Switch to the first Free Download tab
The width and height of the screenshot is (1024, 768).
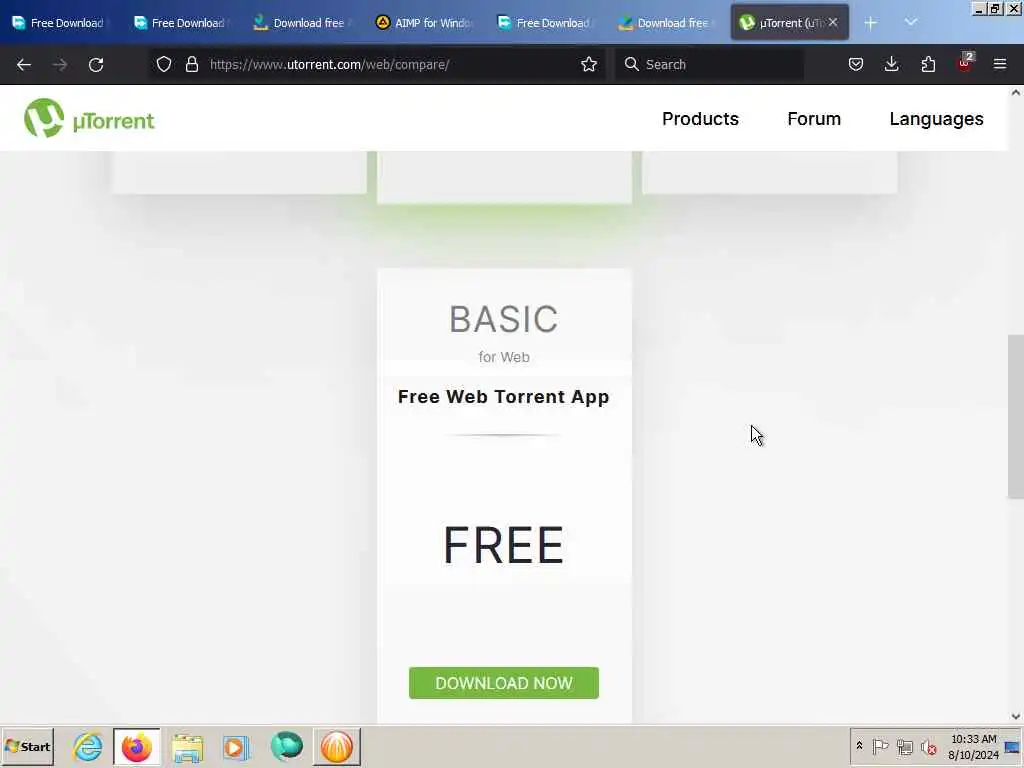pos(60,23)
